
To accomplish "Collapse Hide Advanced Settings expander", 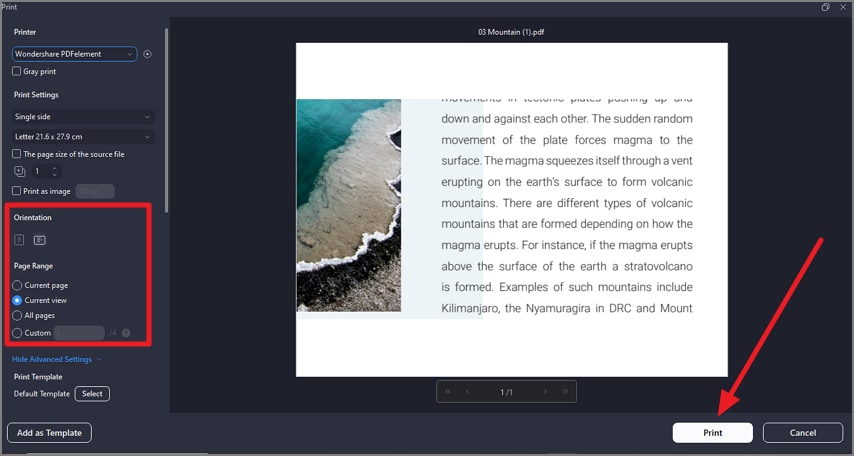I will [57, 360].
